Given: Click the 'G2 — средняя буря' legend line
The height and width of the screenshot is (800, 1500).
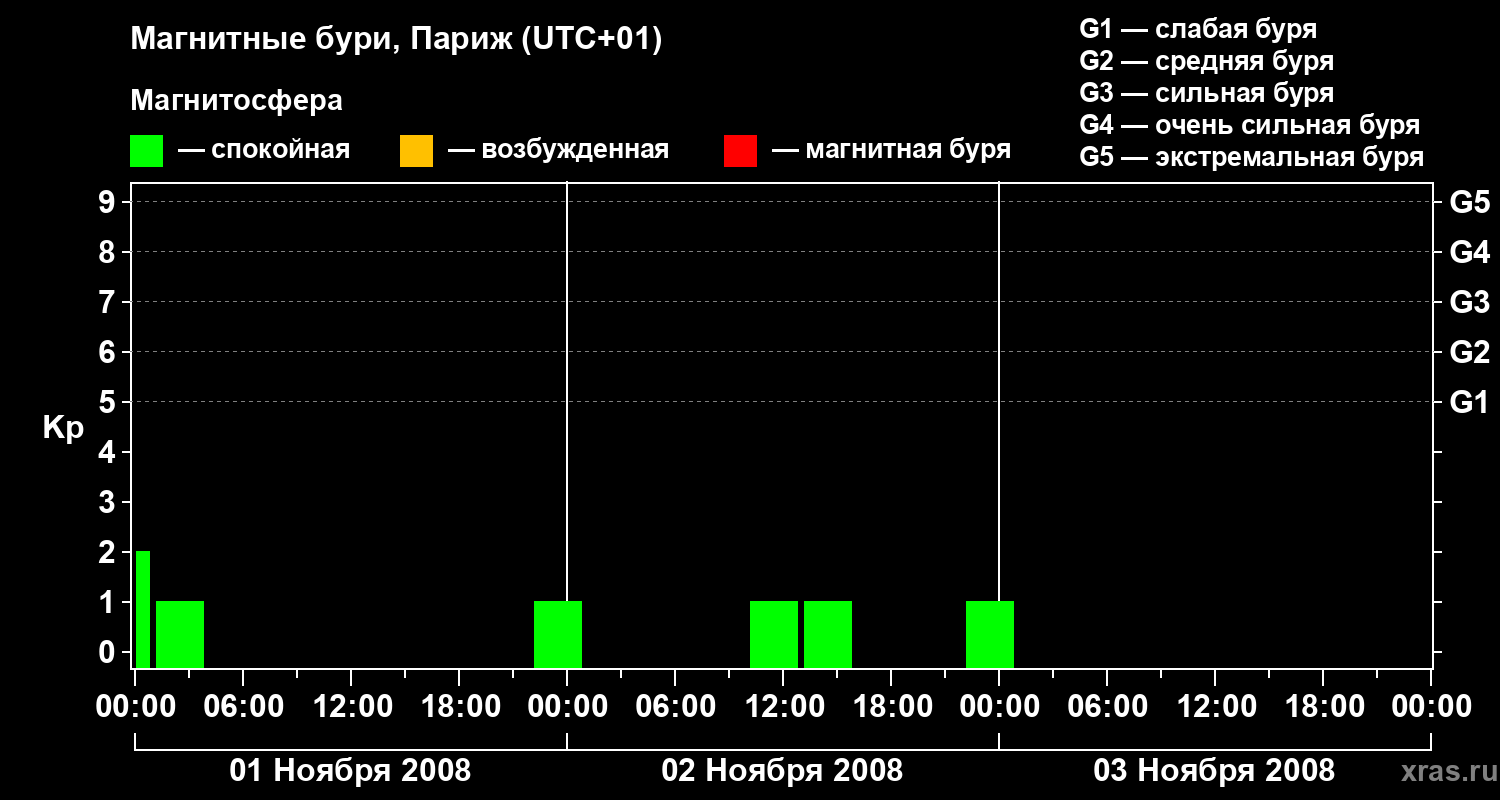Looking at the screenshot, I should pyautogui.click(x=1207, y=61).
